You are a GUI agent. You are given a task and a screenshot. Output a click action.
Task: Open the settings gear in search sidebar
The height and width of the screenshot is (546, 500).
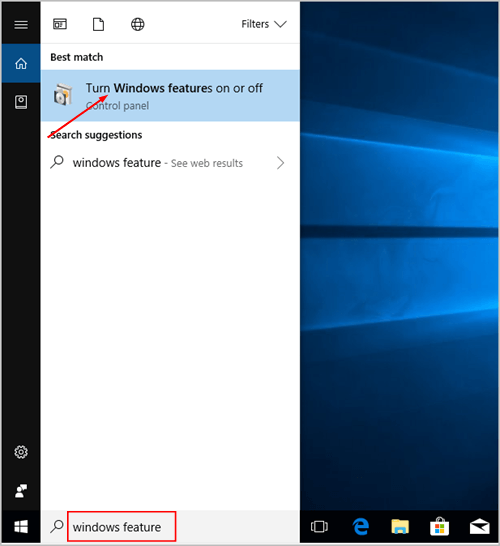tap(21, 452)
